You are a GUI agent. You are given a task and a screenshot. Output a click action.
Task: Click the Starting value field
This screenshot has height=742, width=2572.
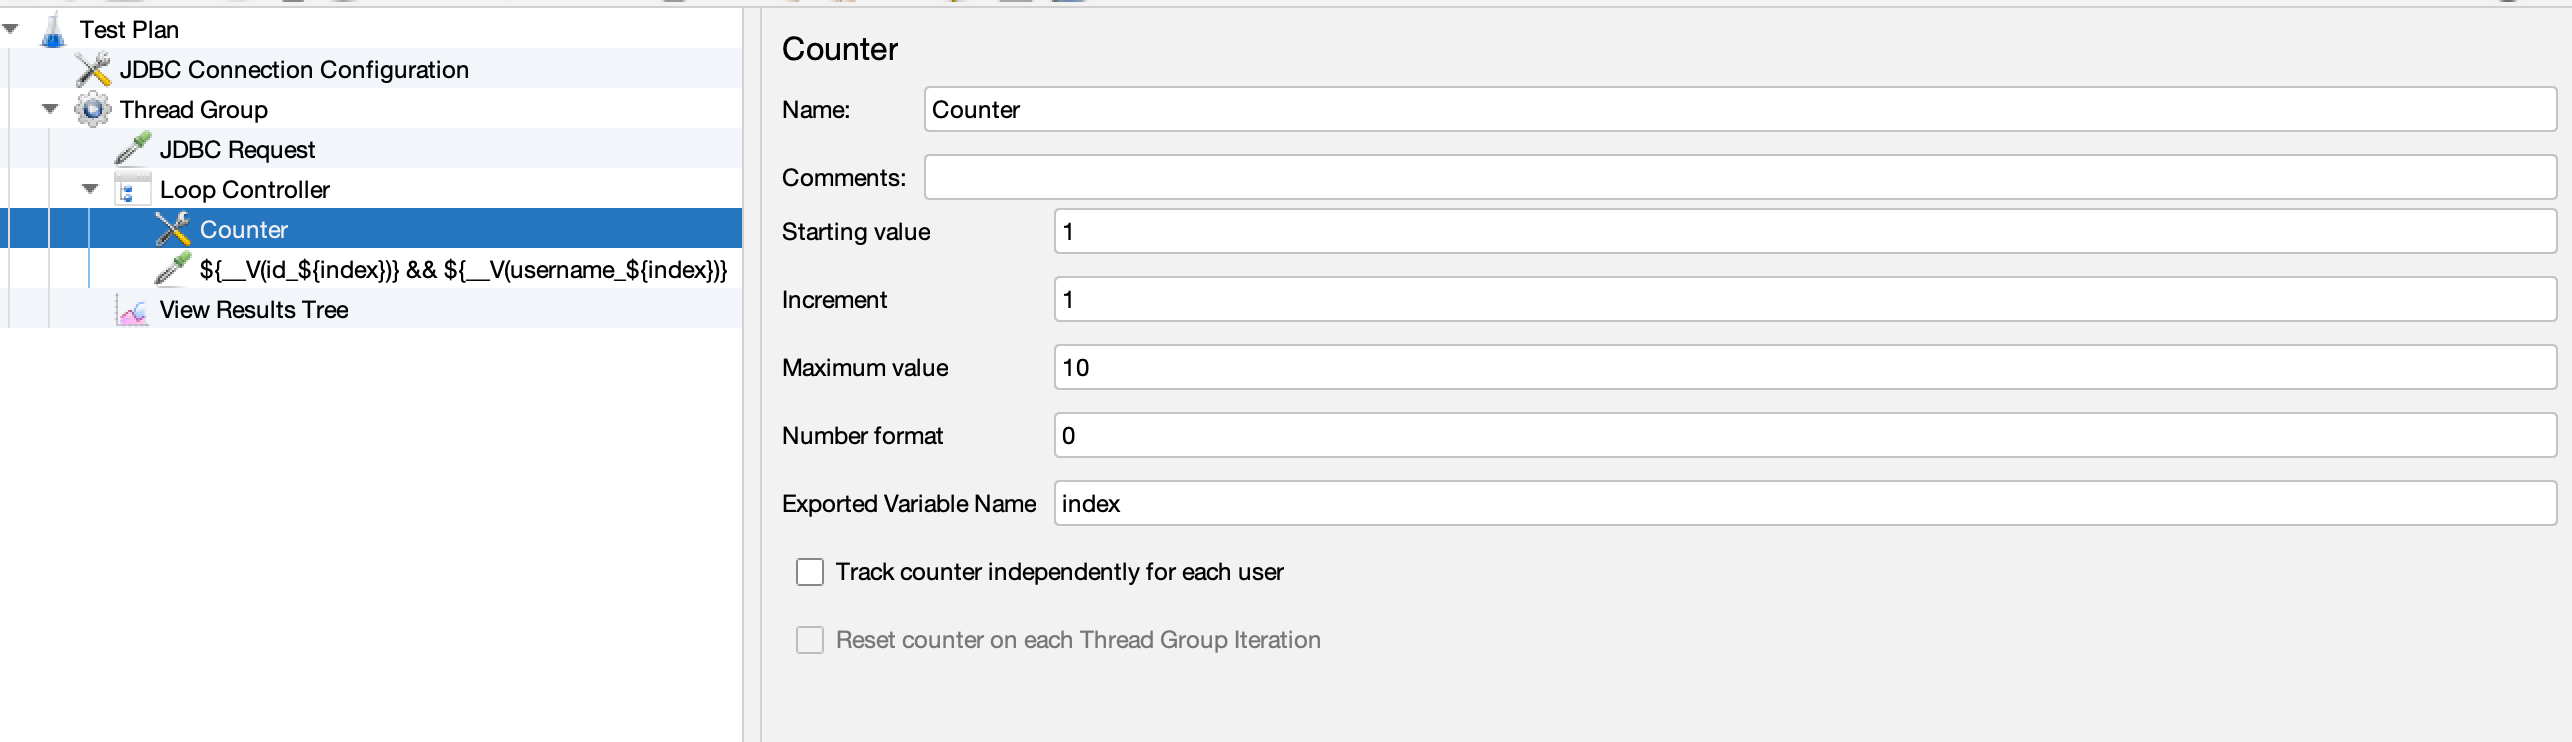coord(1805,232)
